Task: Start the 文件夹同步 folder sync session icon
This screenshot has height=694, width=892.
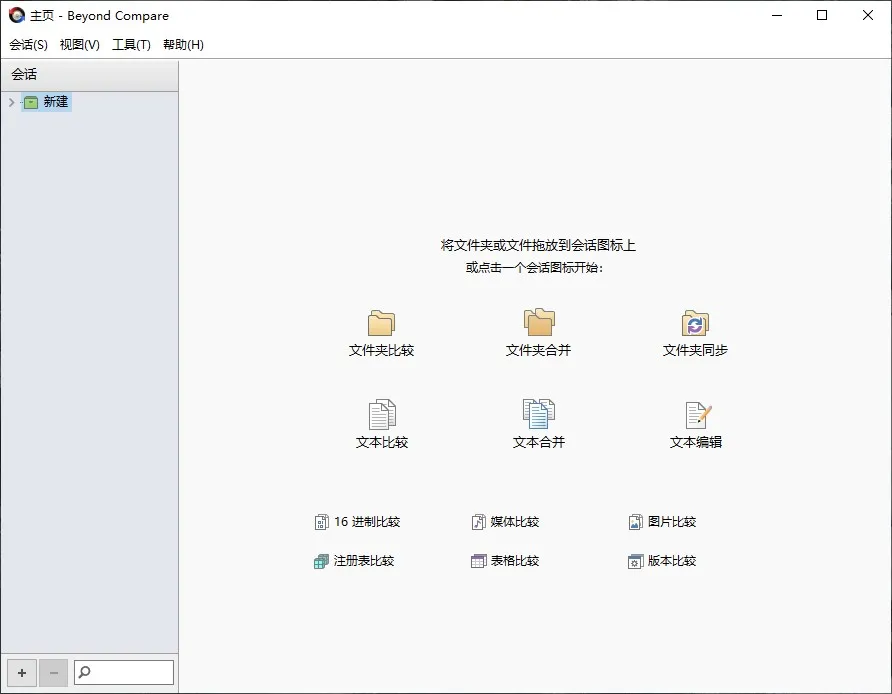Action: [695, 323]
